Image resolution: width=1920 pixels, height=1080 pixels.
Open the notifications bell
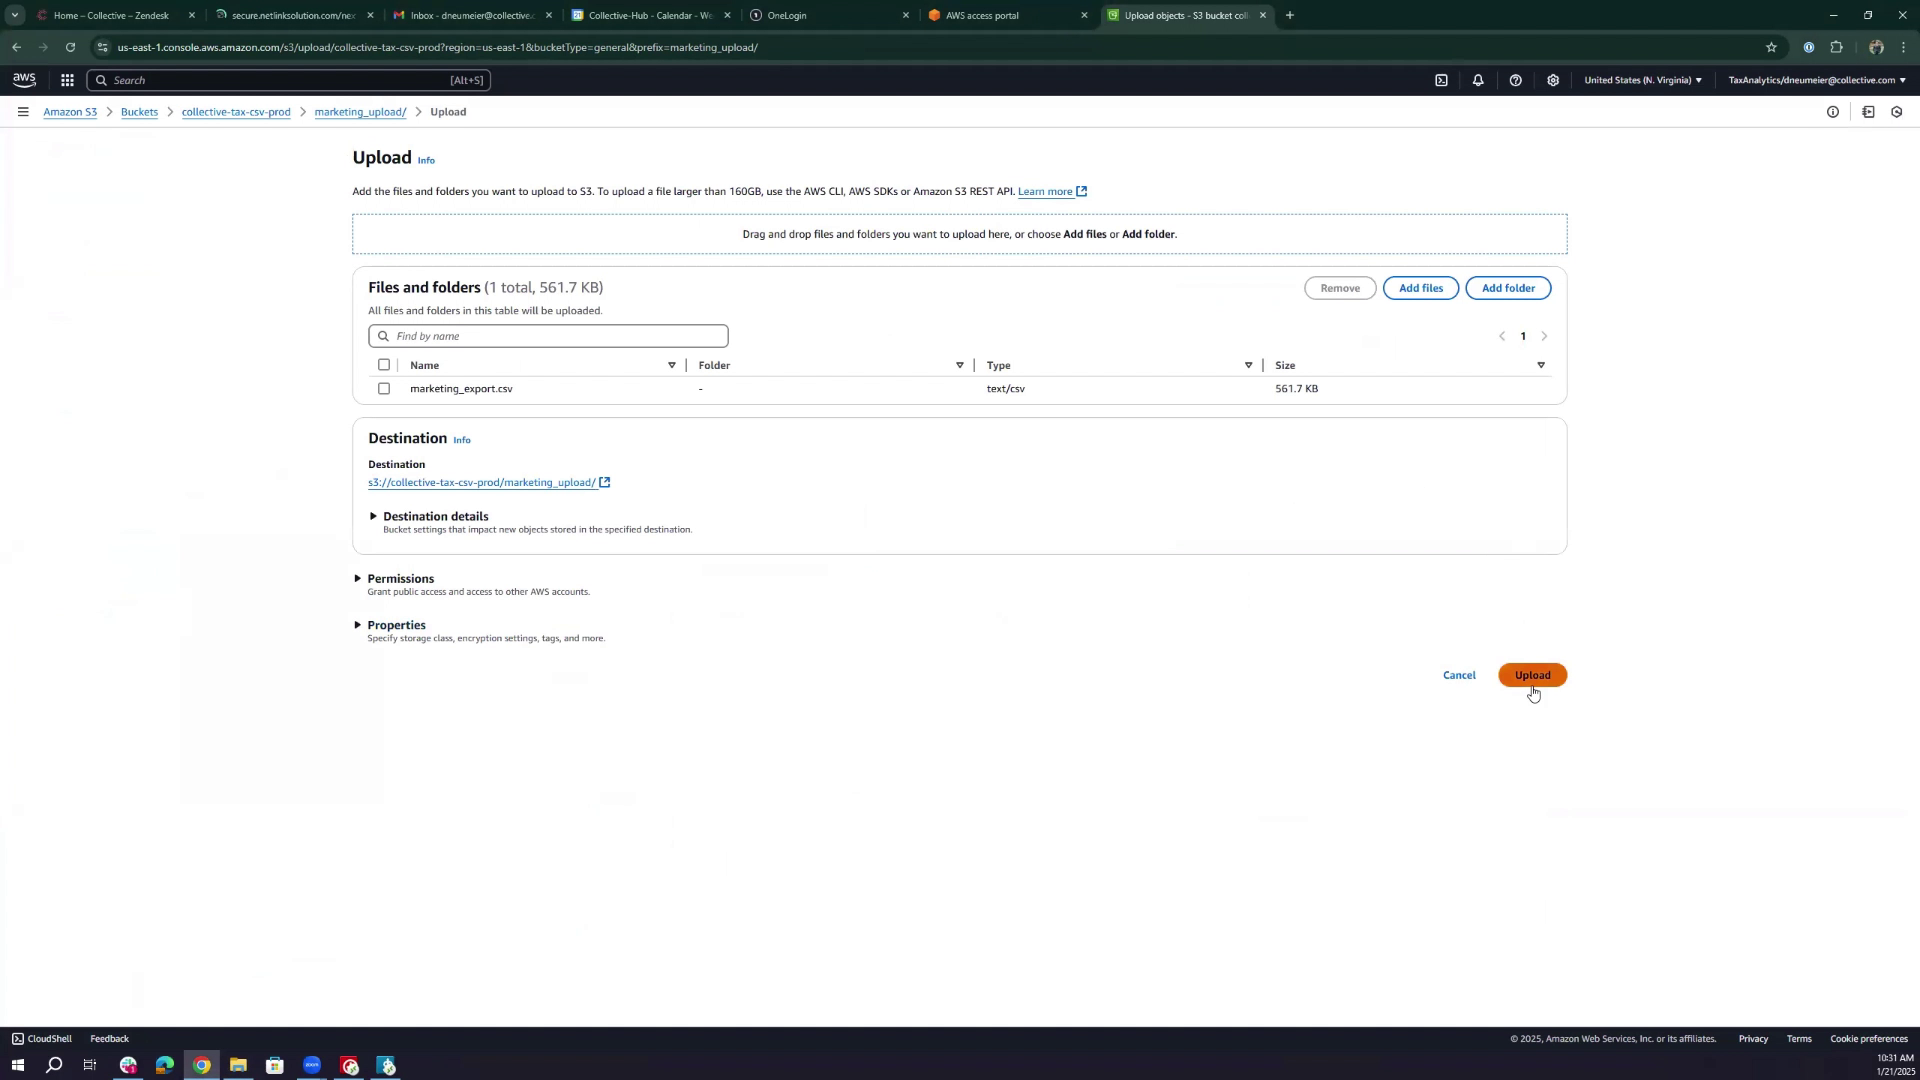(x=1478, y=80)
